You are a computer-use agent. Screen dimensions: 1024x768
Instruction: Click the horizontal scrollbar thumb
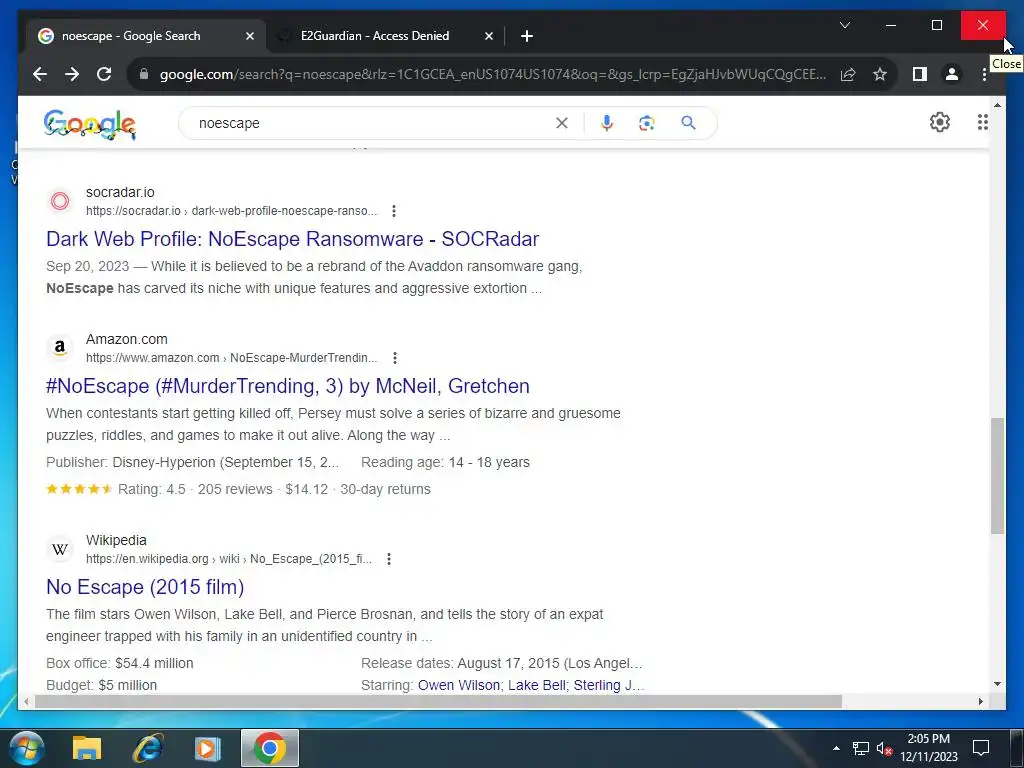tap(438, 702)
